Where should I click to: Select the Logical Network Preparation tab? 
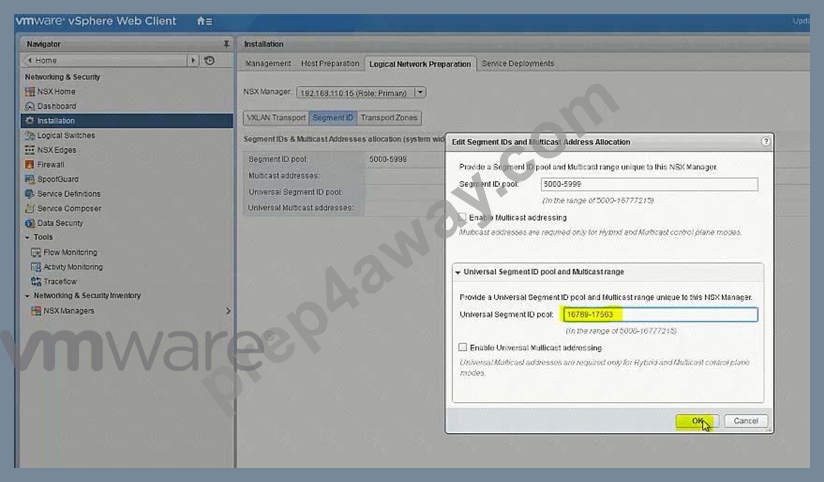420,64
